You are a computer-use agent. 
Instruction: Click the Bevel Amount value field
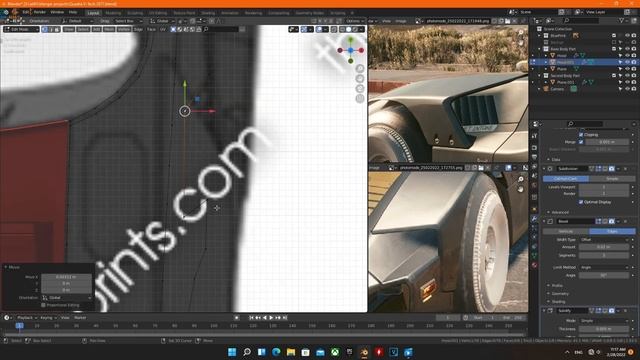(x=604, y=247)
